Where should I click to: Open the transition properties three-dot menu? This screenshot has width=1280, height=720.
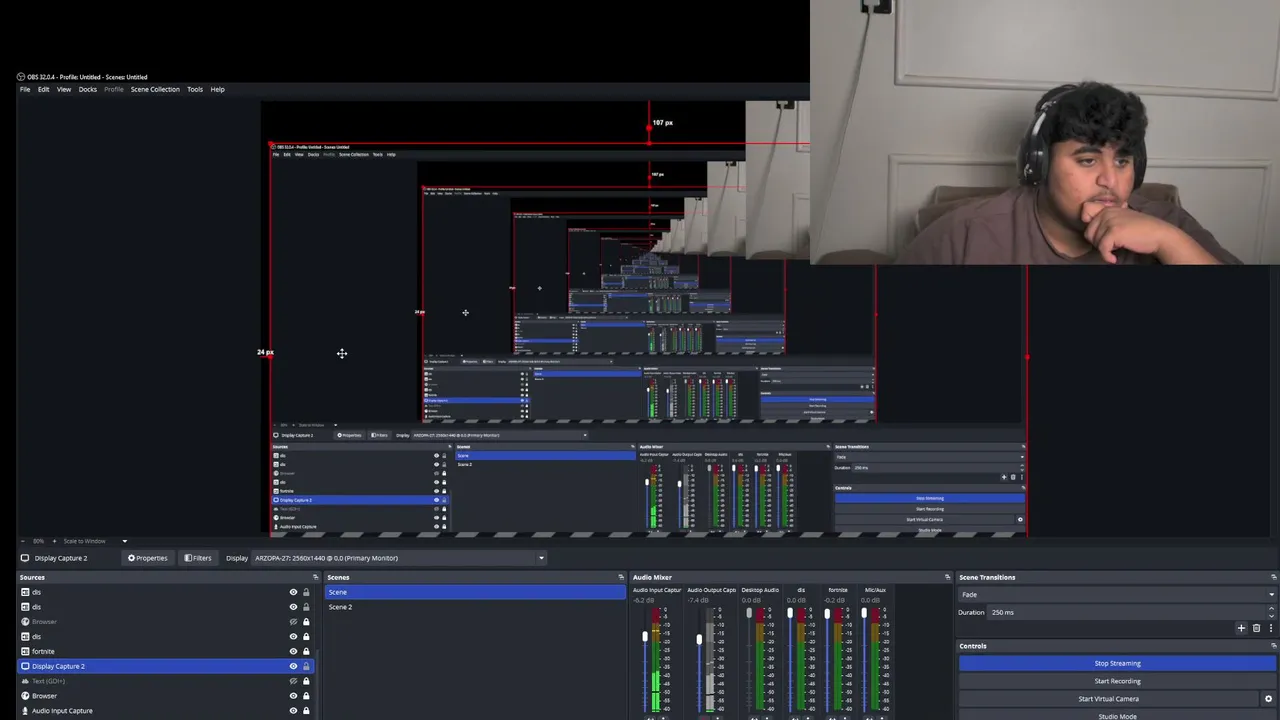1270,628
